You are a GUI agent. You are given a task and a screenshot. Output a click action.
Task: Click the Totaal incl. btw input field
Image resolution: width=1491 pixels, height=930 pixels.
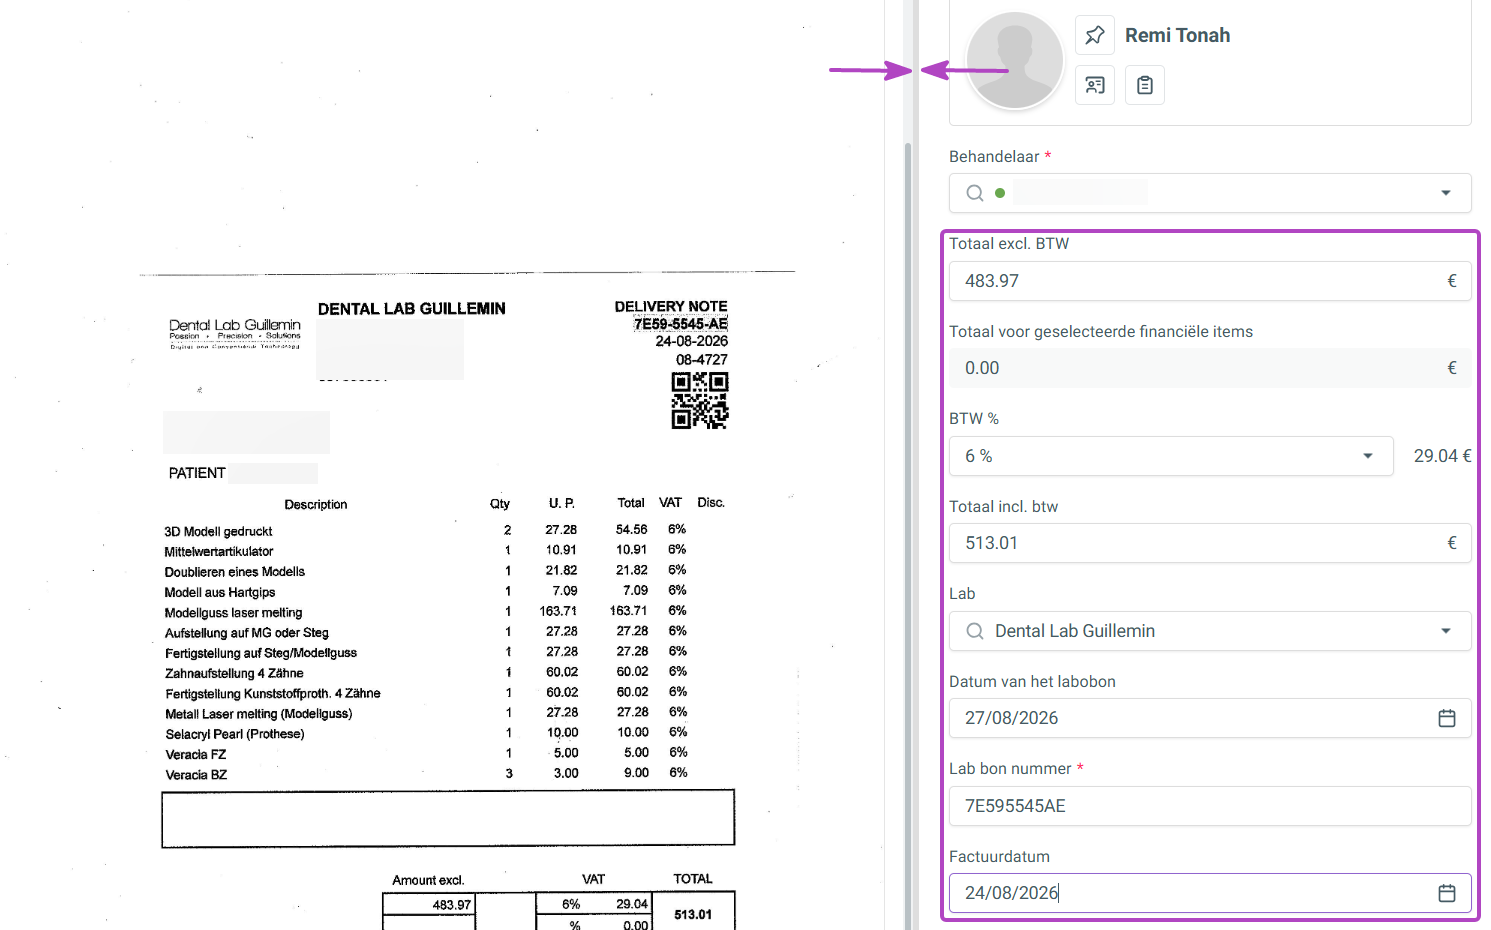(1210, 543)
